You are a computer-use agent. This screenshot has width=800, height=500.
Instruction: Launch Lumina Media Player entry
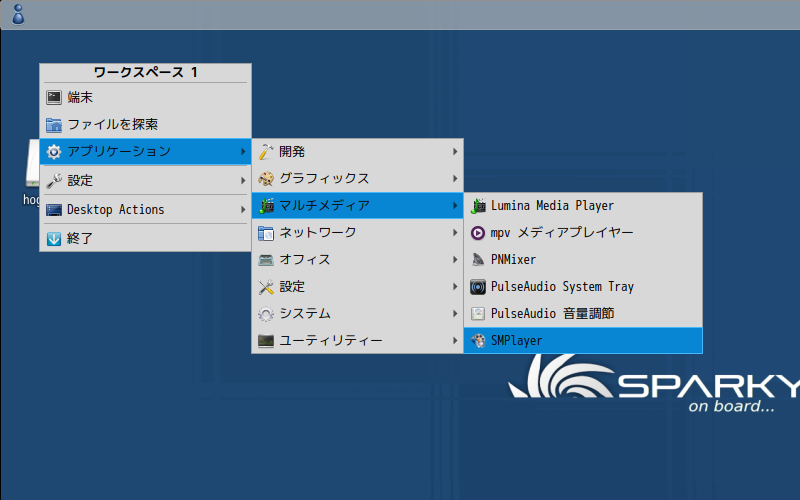click(583, 206)
